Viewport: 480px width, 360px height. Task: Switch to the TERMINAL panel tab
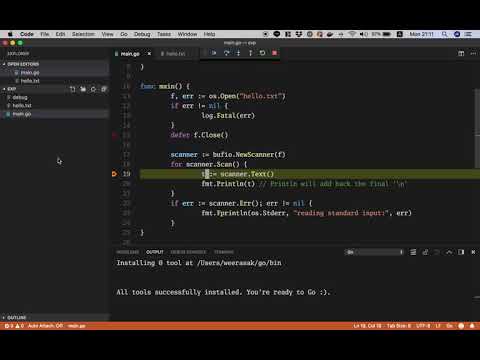coord(224,252)
